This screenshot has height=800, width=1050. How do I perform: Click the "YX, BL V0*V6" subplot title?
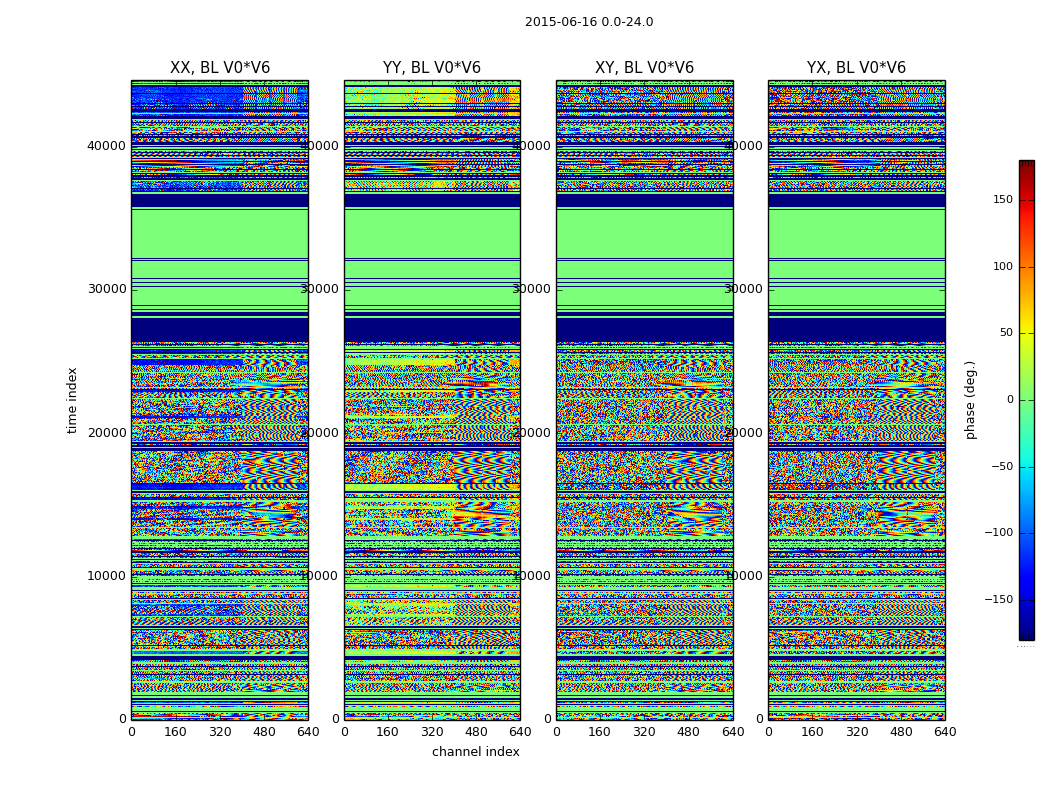click(x=856, y=68)
